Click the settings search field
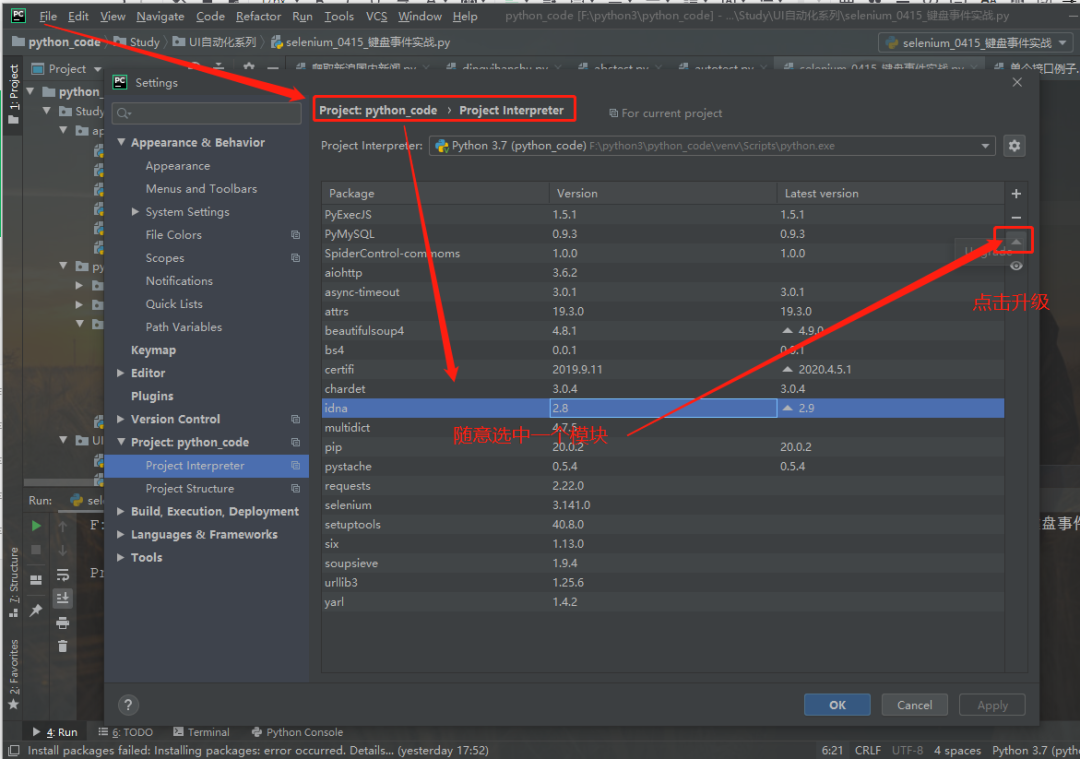This screenshot has width=1080, height=759. [x=207, y=113]
